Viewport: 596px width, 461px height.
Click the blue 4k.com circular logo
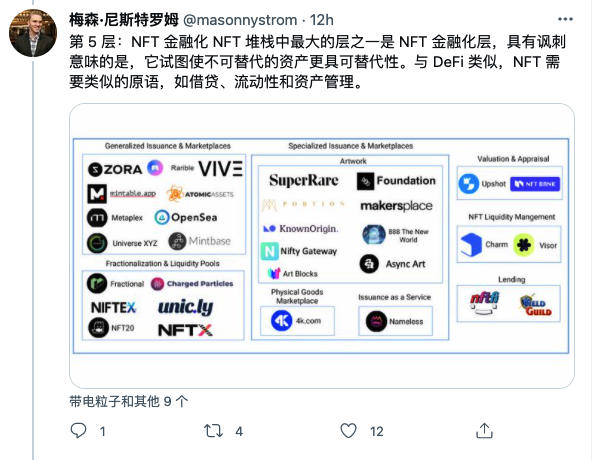[x=281, y=321]
